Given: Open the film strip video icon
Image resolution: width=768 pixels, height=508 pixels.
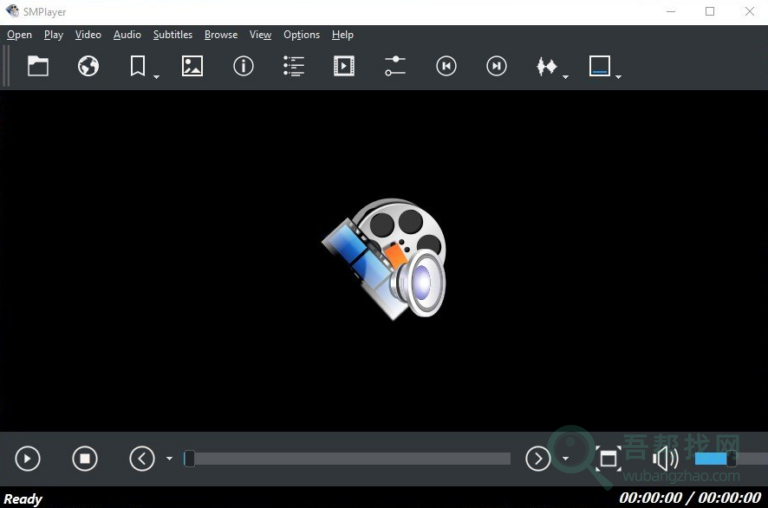Looking at the screenshot, I should [x=344, y=66].
